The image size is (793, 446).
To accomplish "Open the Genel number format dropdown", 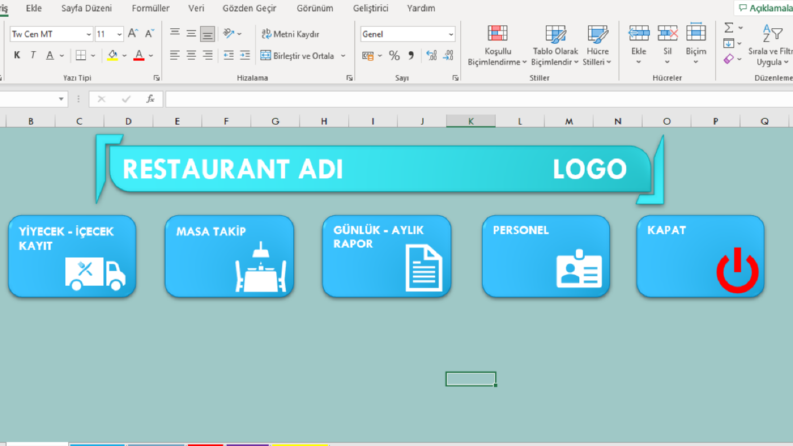I will (x=451, y=34).
